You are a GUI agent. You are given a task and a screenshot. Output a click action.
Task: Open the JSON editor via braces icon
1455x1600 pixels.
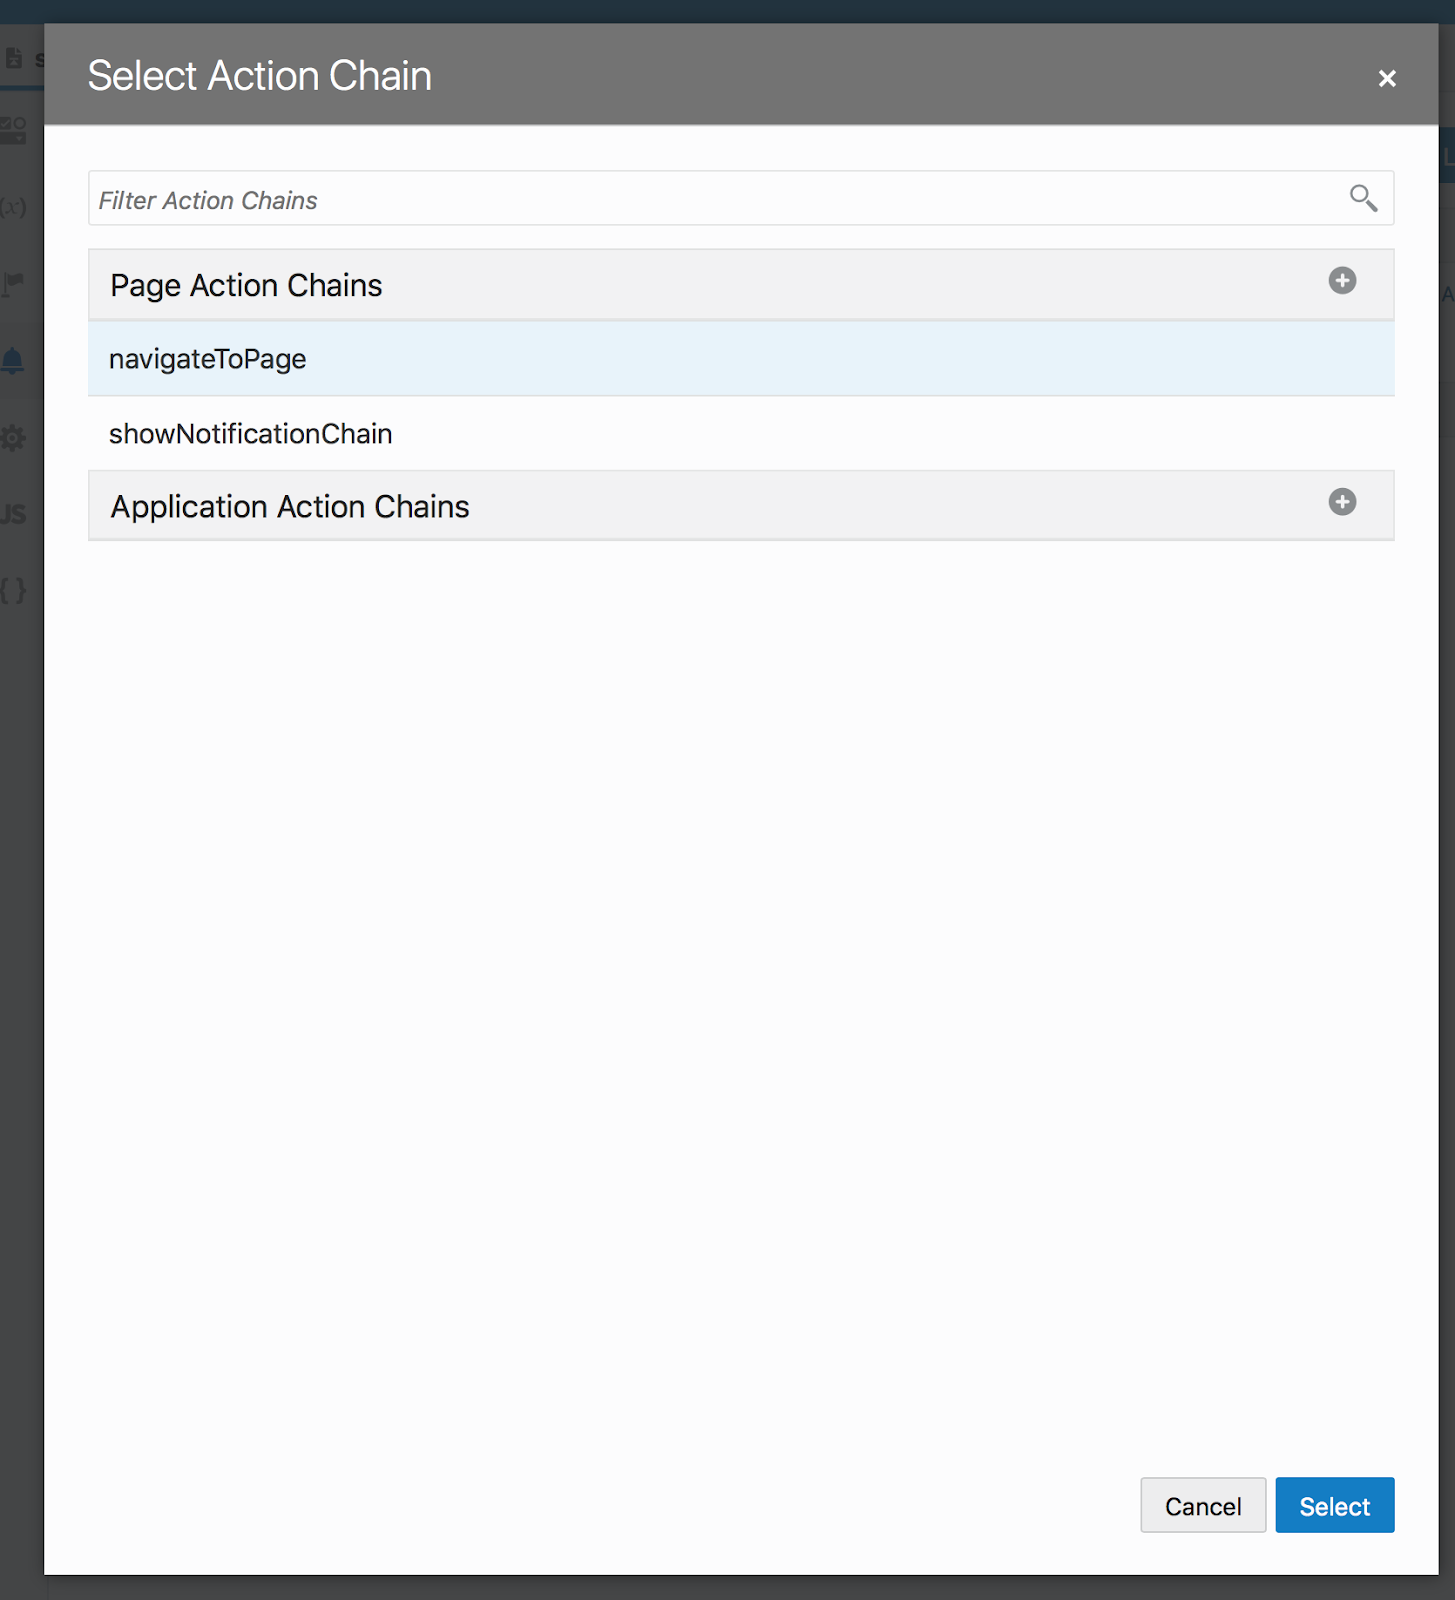click(14, 590)
